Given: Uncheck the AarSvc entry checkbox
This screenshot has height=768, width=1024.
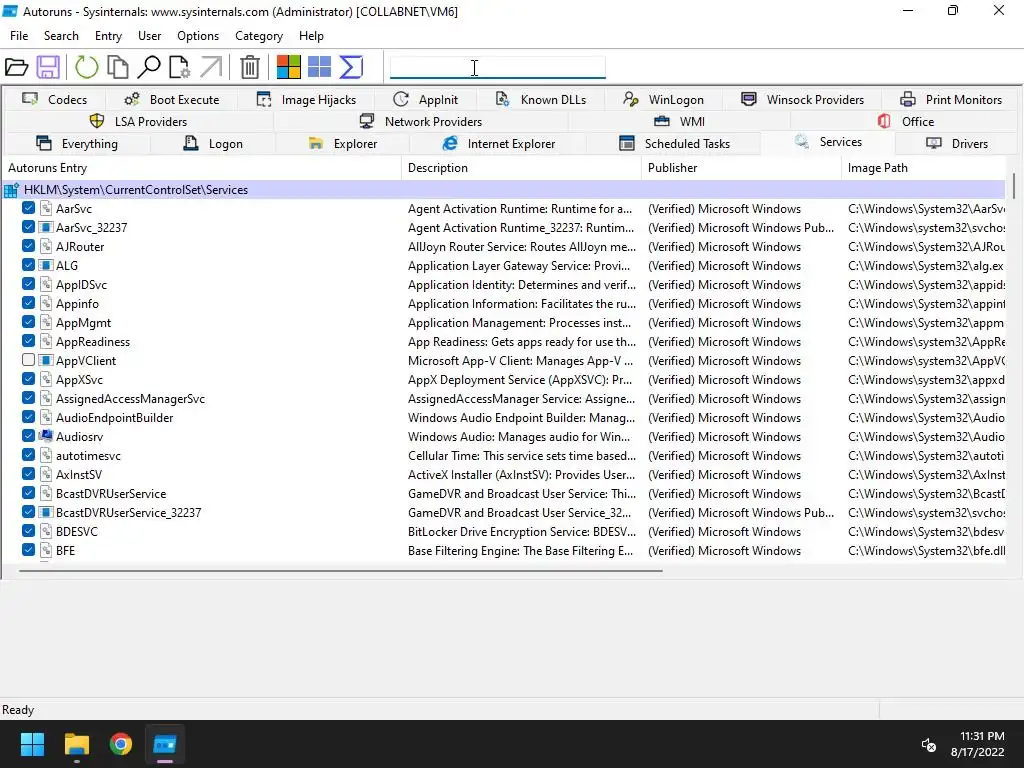Looking at the screenshot, I should pyautogui.click(x=28, y=208).
